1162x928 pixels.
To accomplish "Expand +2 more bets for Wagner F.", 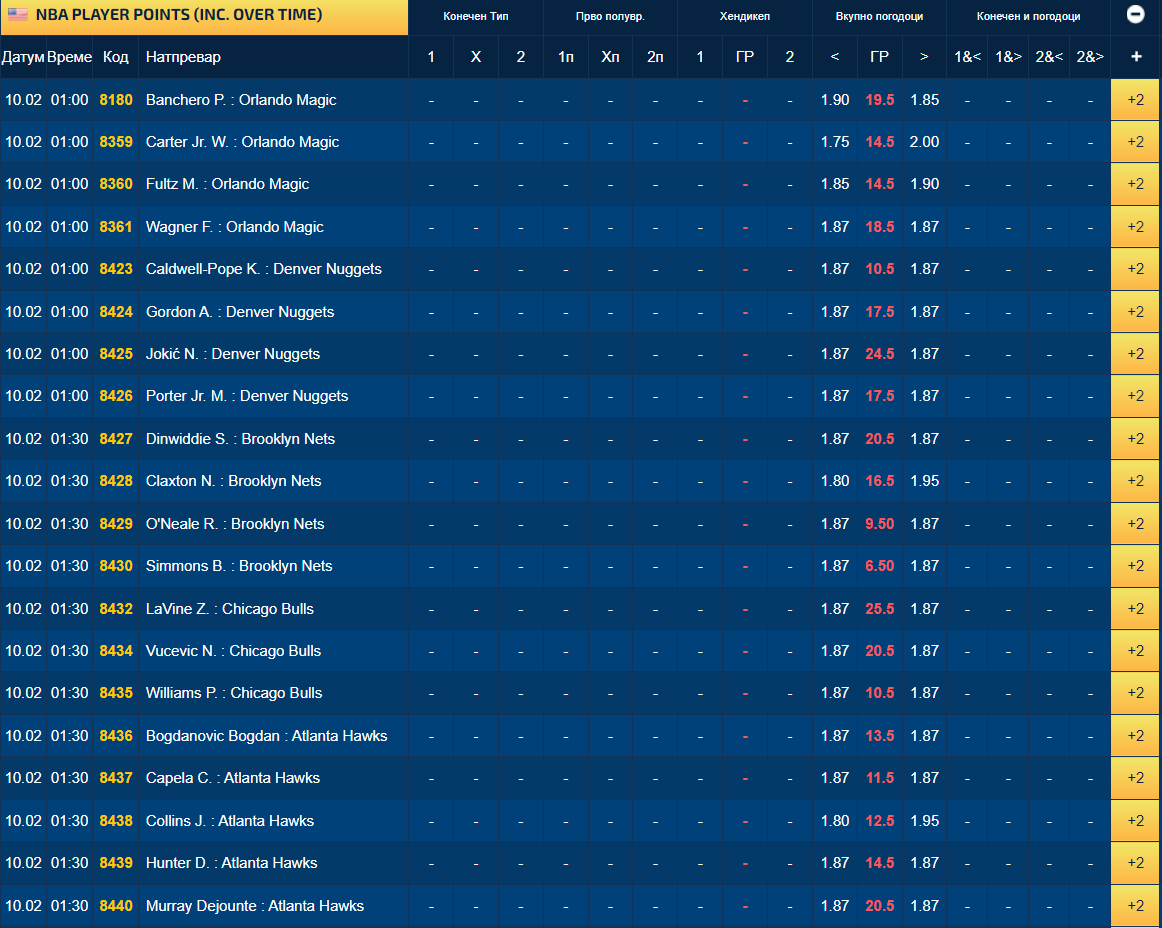I will 1135,227.
